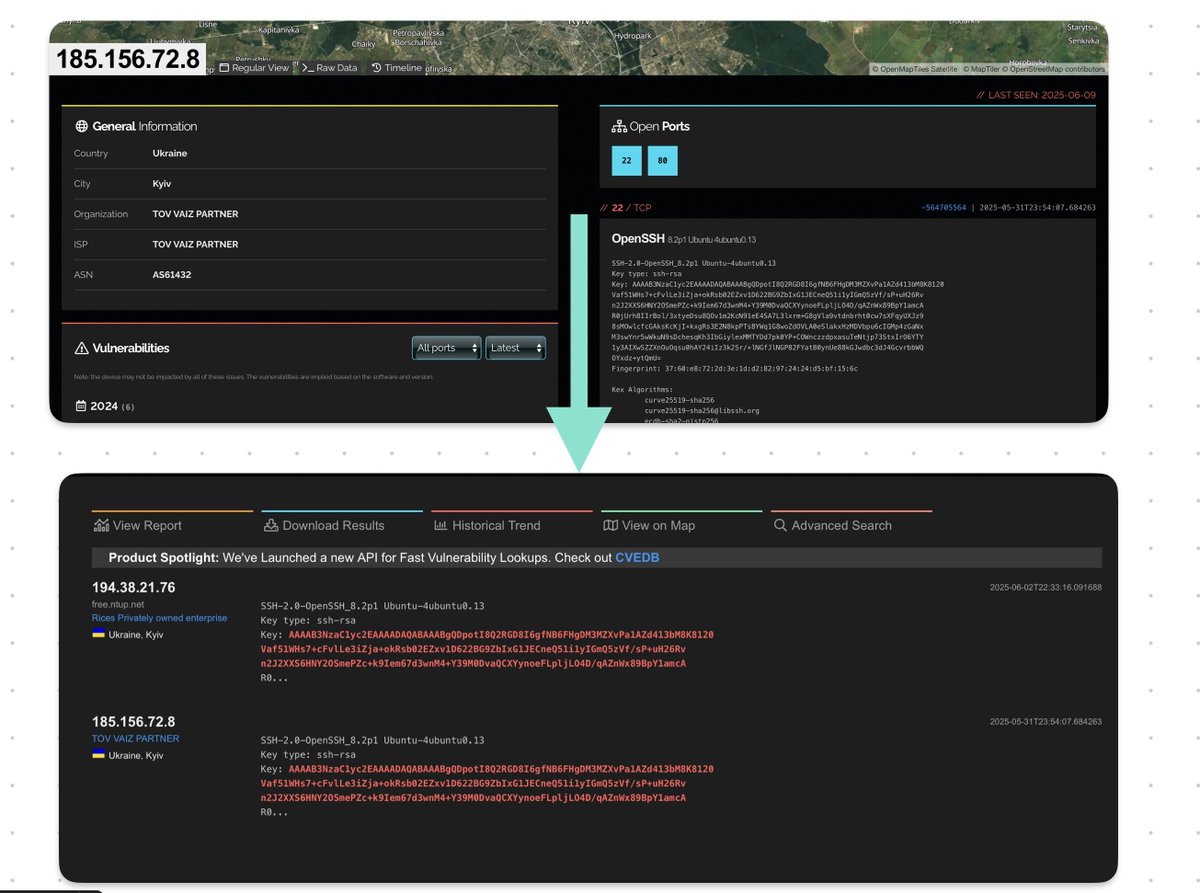Open Advanced Search
This screenshot has width=1200, height=893.
pos(832,525)
